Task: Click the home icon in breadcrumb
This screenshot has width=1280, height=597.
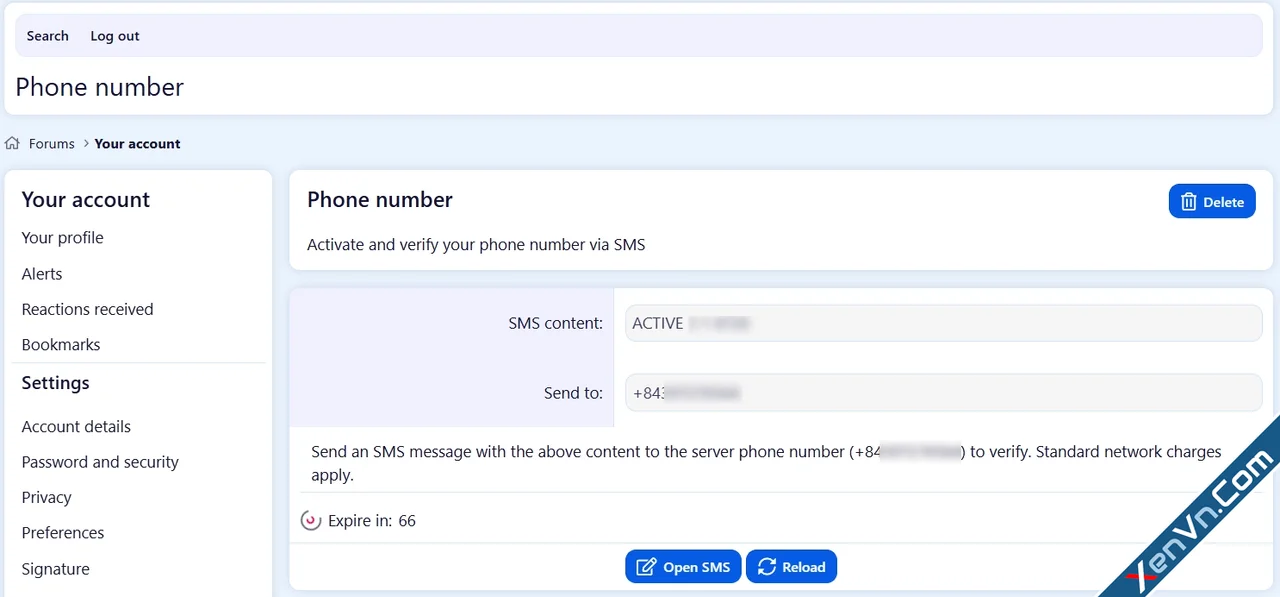Action: pyautogui.click(x=12, y=143)
